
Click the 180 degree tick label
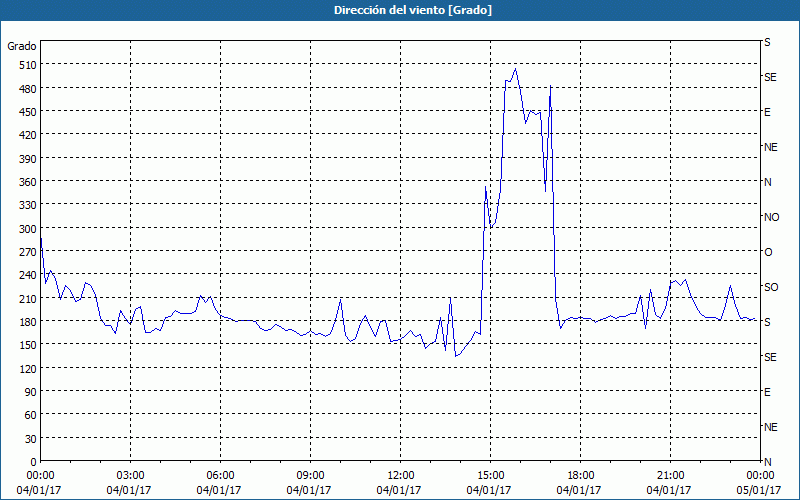point(28,322)
